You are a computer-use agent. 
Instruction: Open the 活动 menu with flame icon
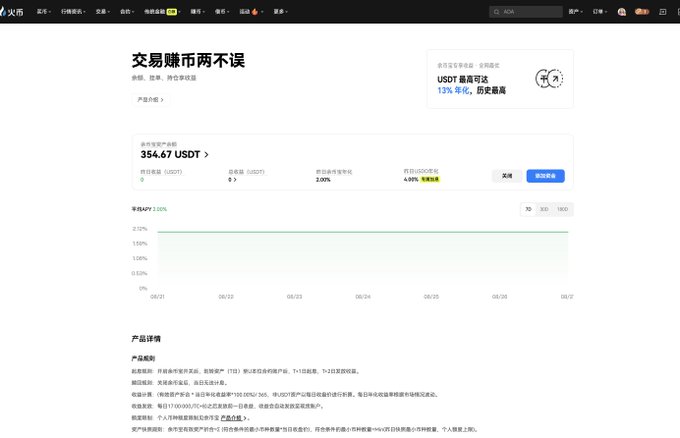(x=251, y=12)
